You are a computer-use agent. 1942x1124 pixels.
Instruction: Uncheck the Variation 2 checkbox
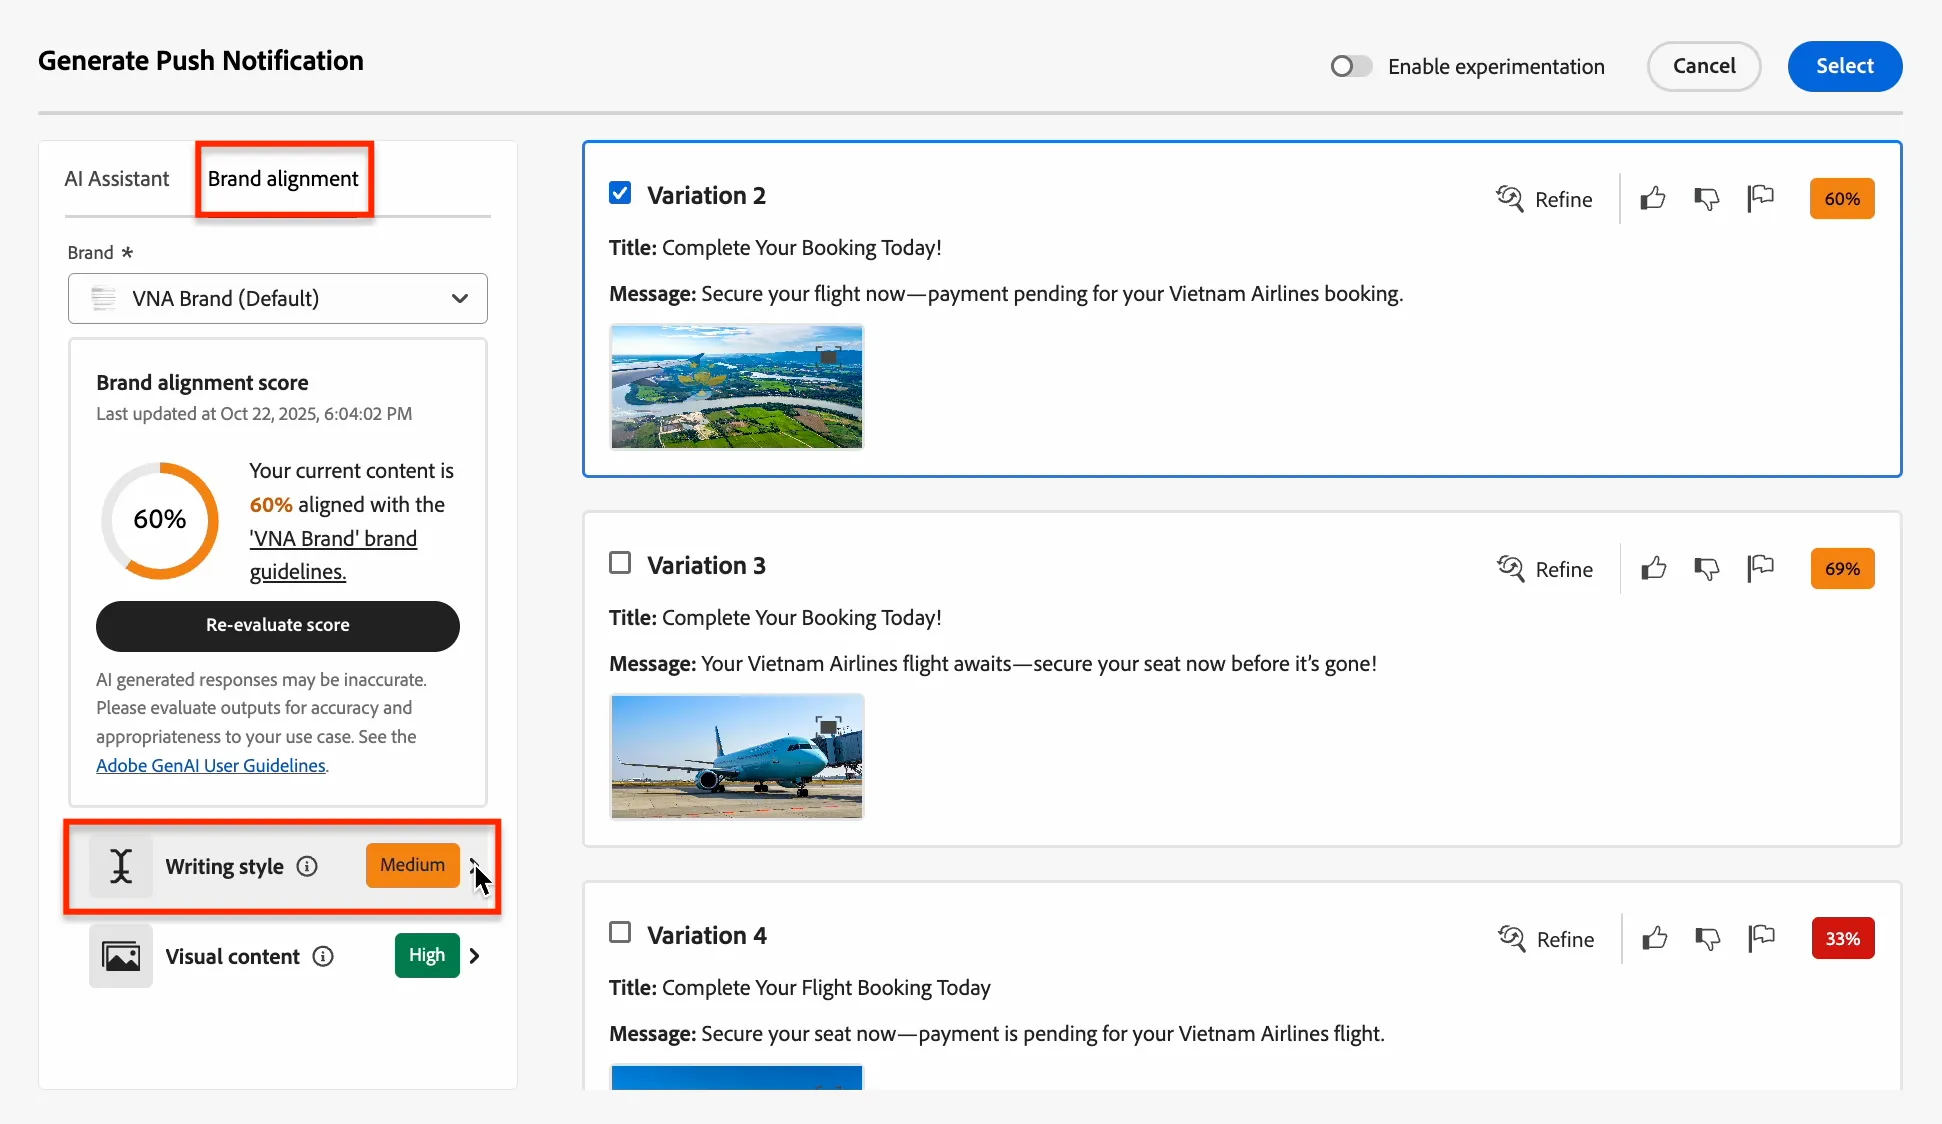pos(620,193)
